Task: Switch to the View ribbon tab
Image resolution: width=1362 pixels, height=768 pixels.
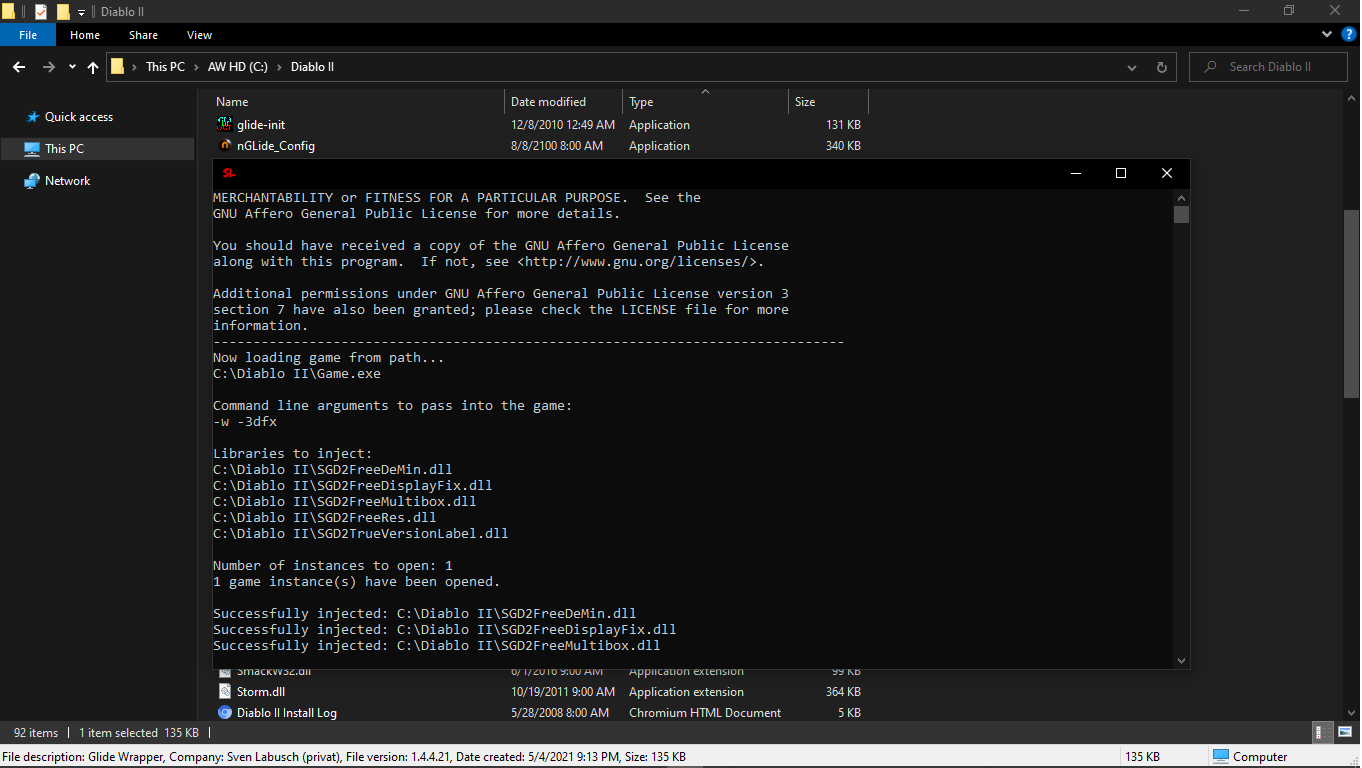Action: (x=199, y=34)
